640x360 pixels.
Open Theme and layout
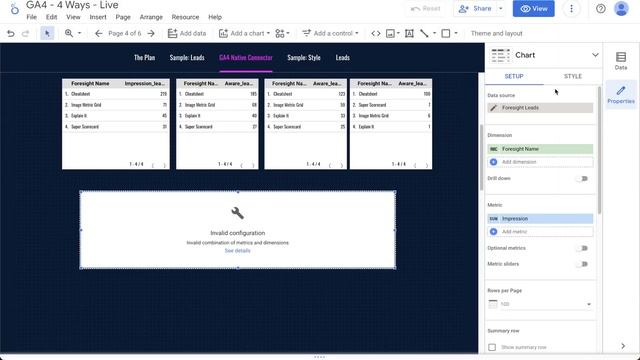(x=496, y=33)
